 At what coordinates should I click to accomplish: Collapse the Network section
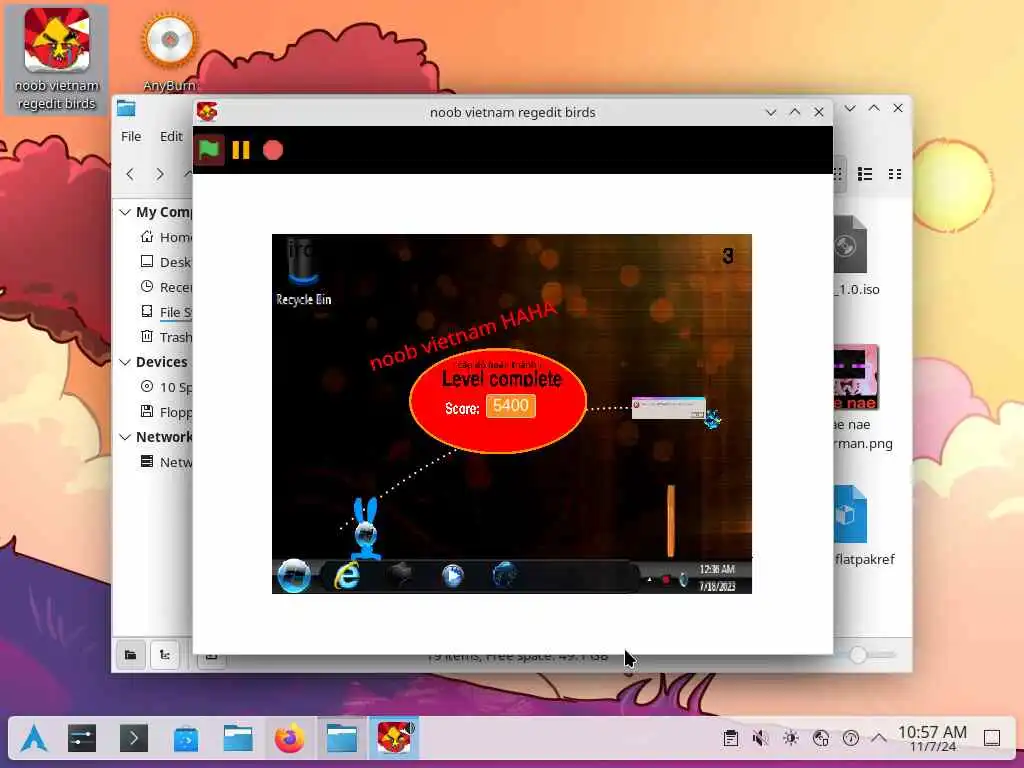point(125,437)
